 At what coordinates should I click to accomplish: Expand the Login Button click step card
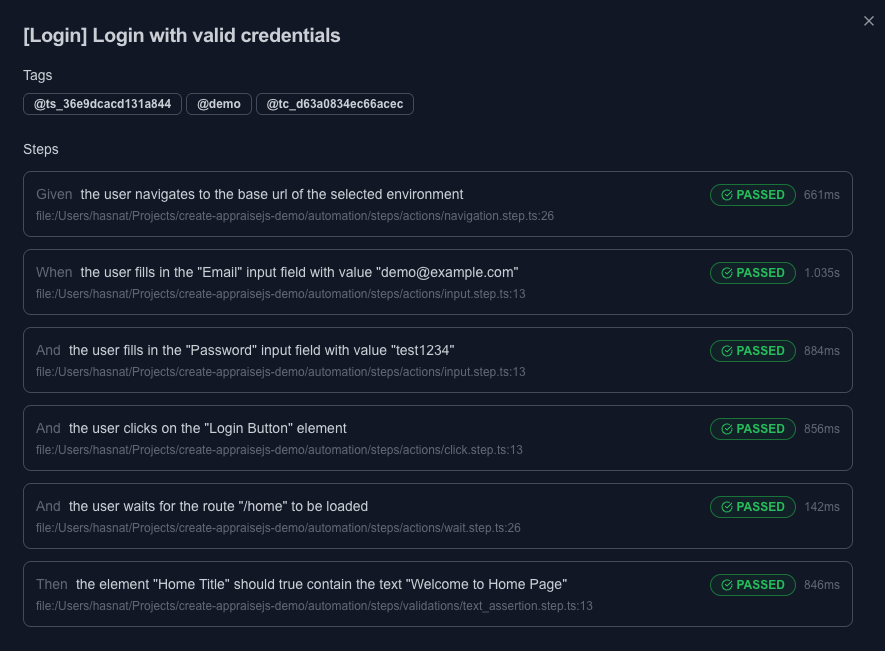[438, 437]
